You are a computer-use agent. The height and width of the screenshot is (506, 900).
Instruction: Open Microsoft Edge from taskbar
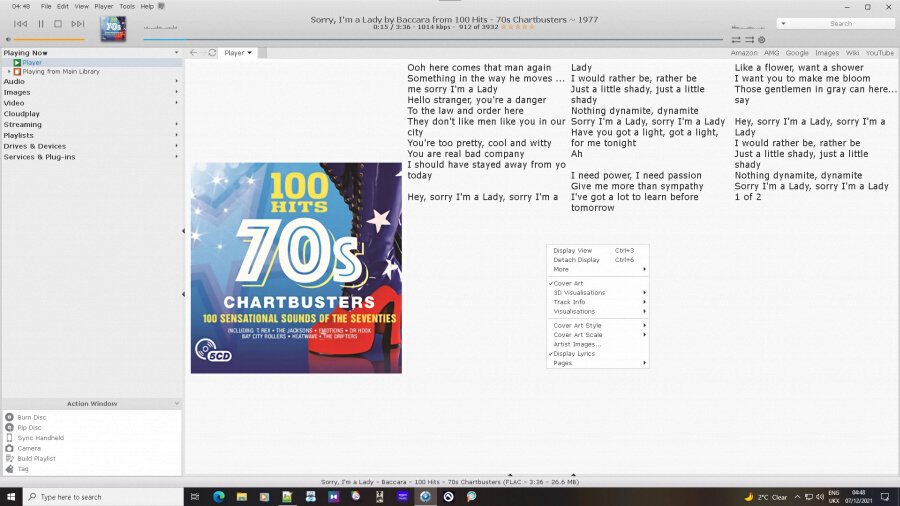pyautogui.click(x=219, y=497)
